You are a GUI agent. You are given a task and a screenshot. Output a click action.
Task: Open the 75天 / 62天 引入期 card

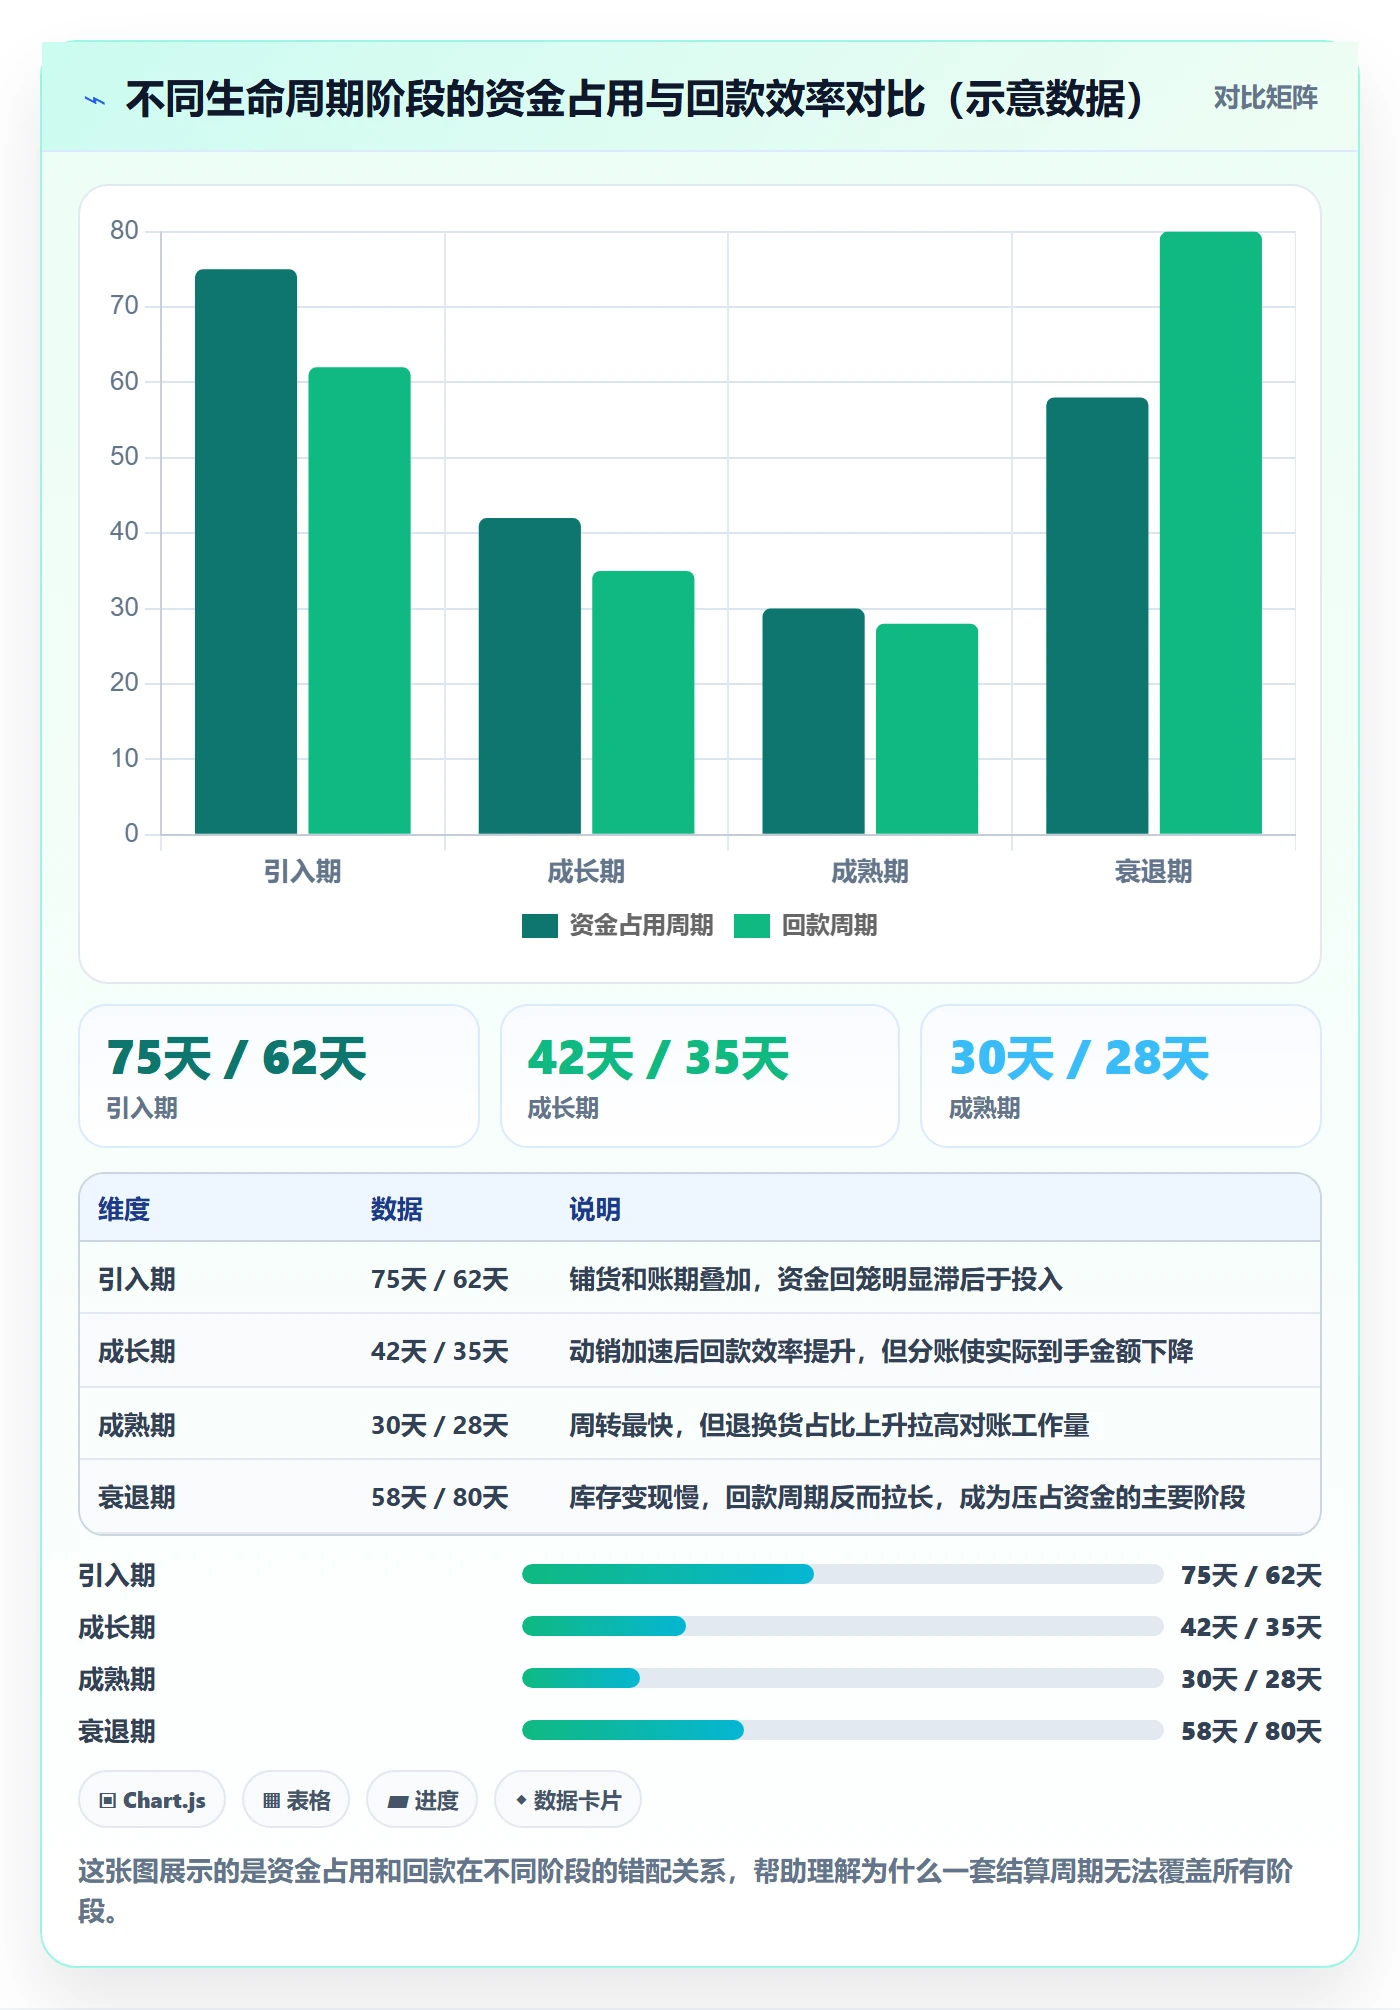click(279, 1076)
